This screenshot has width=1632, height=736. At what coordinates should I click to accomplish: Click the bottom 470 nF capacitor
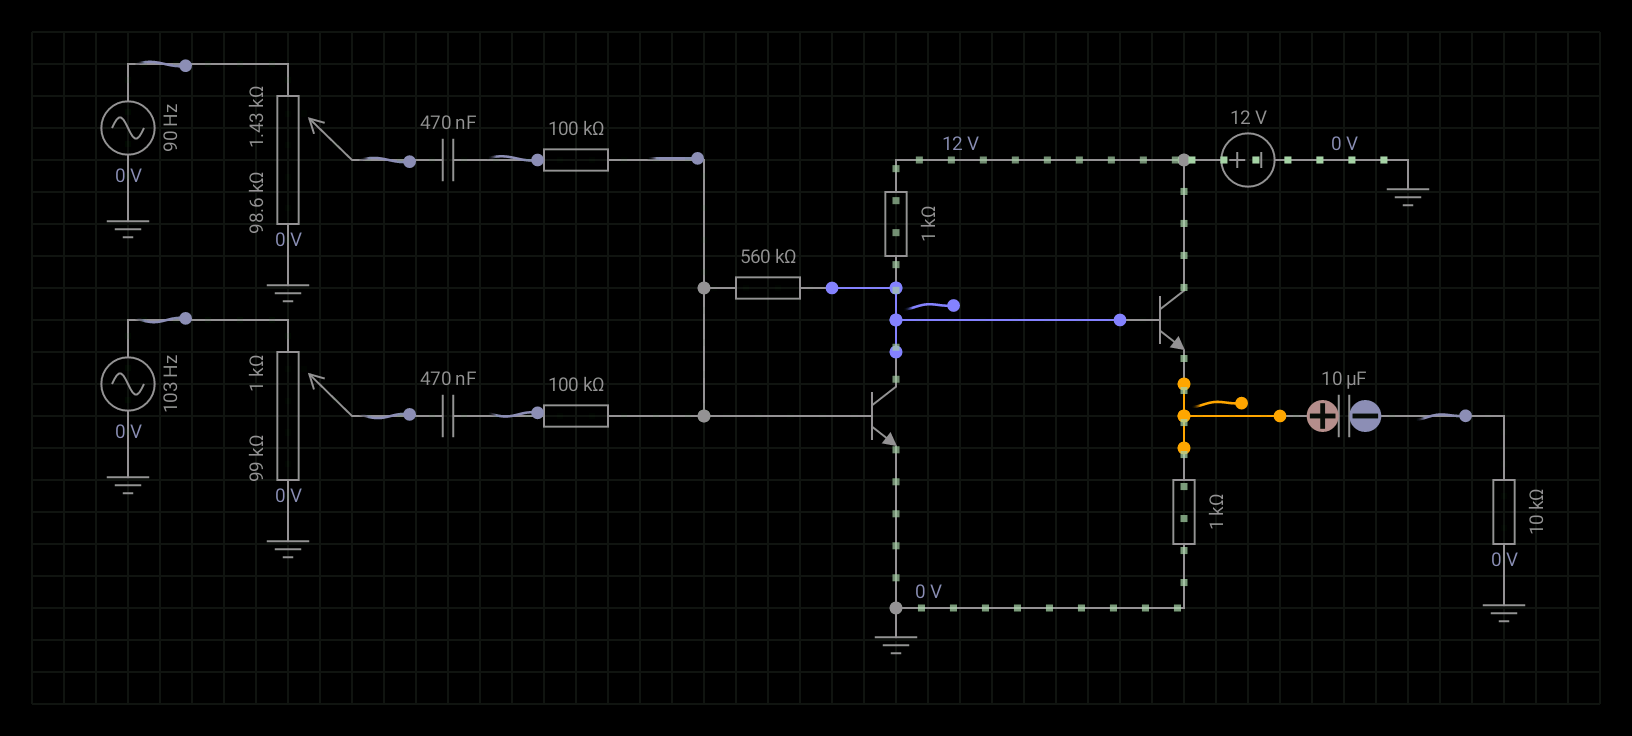click(448, 416)
